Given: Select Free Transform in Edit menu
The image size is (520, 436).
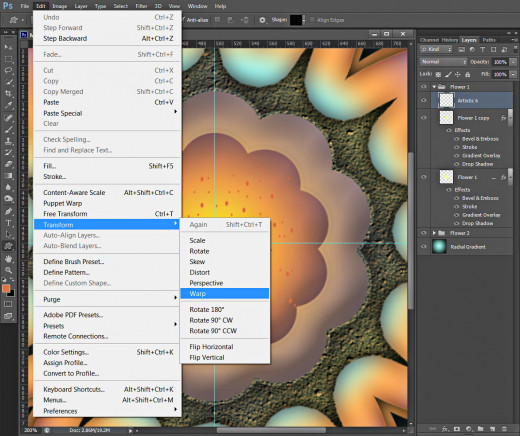Looking at the screenshot, I should tap(107, 214).
